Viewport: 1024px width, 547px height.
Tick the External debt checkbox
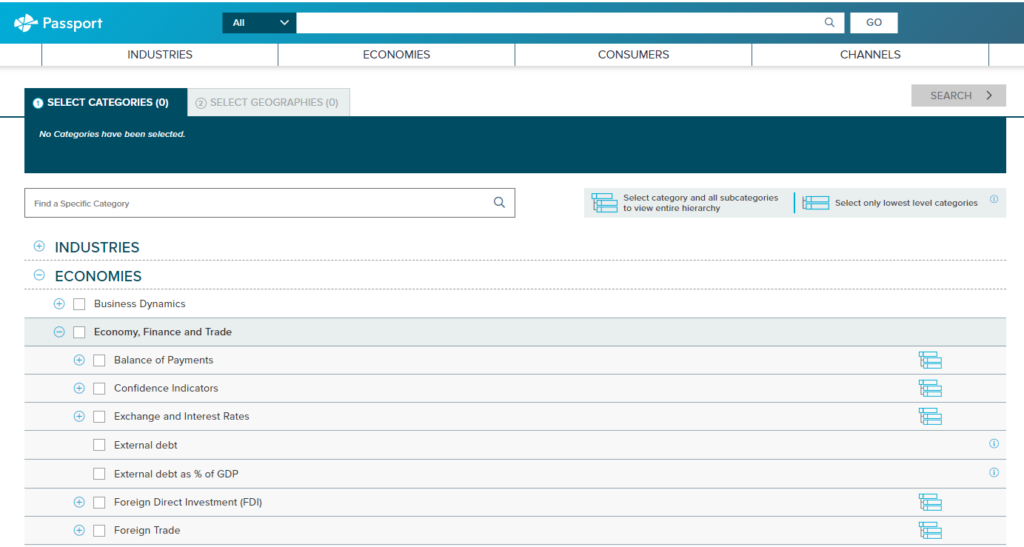click(99, 445)
